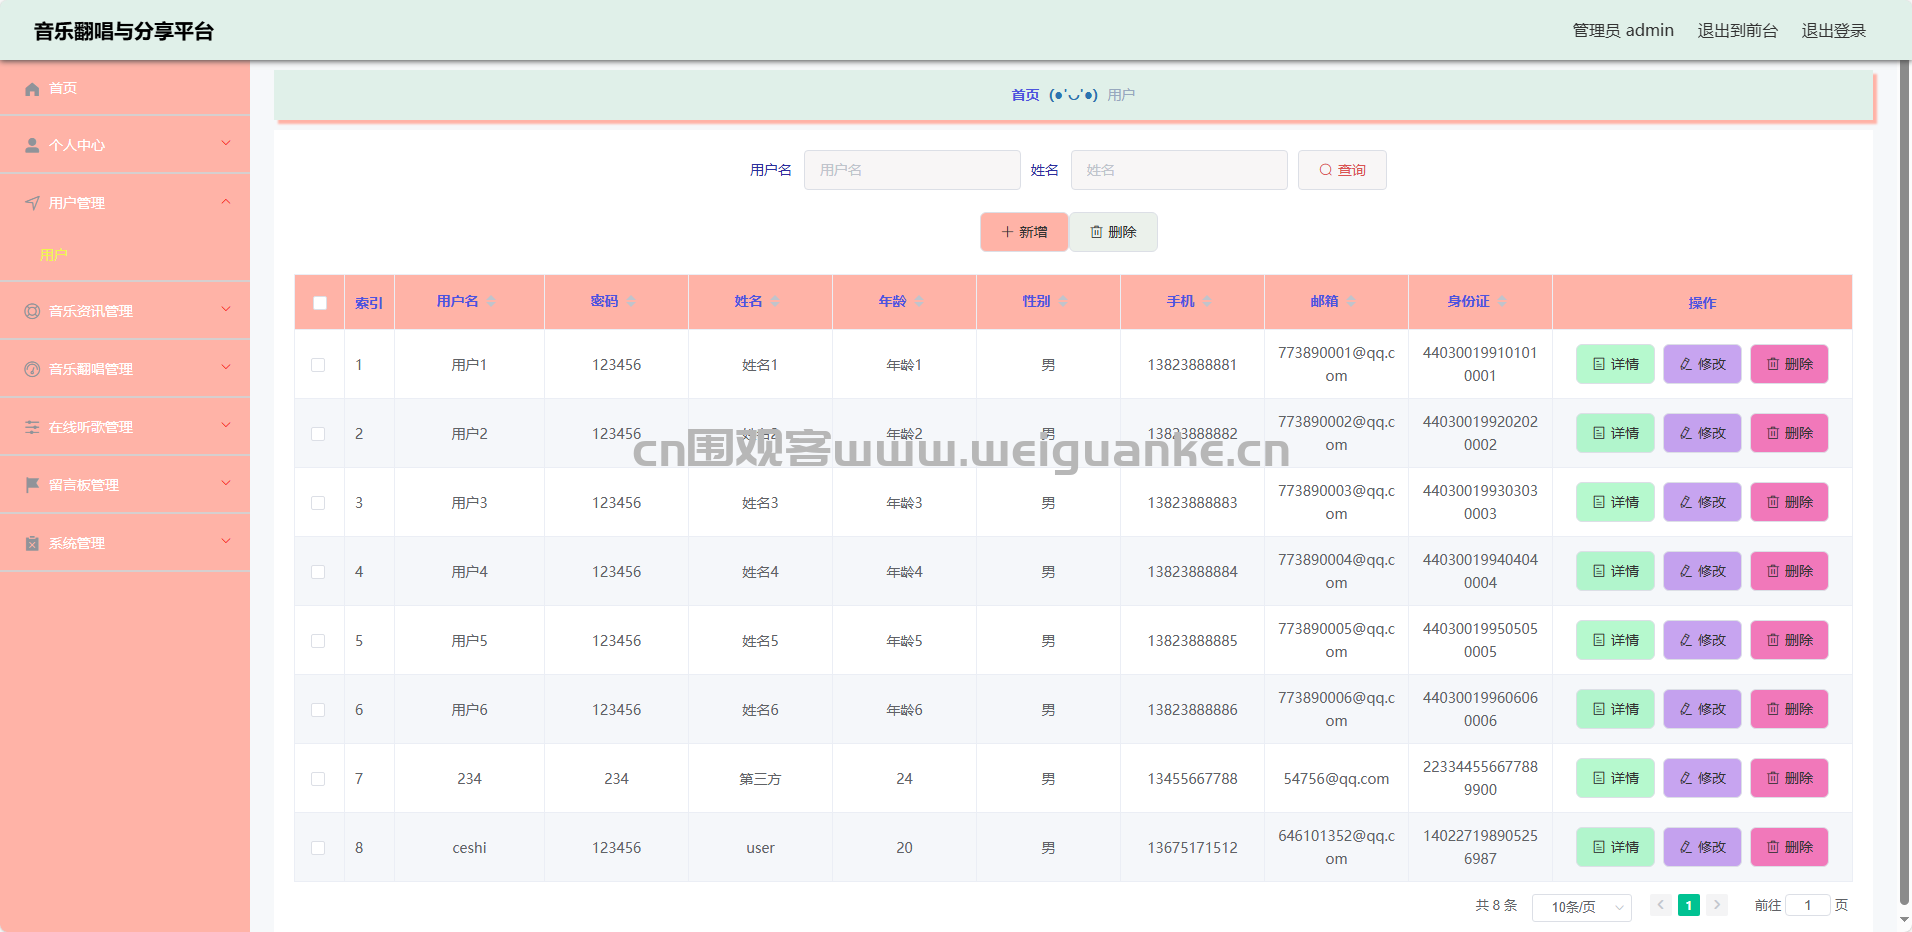Click the icon beside 音乐资讯管理

tap(32, 311)
